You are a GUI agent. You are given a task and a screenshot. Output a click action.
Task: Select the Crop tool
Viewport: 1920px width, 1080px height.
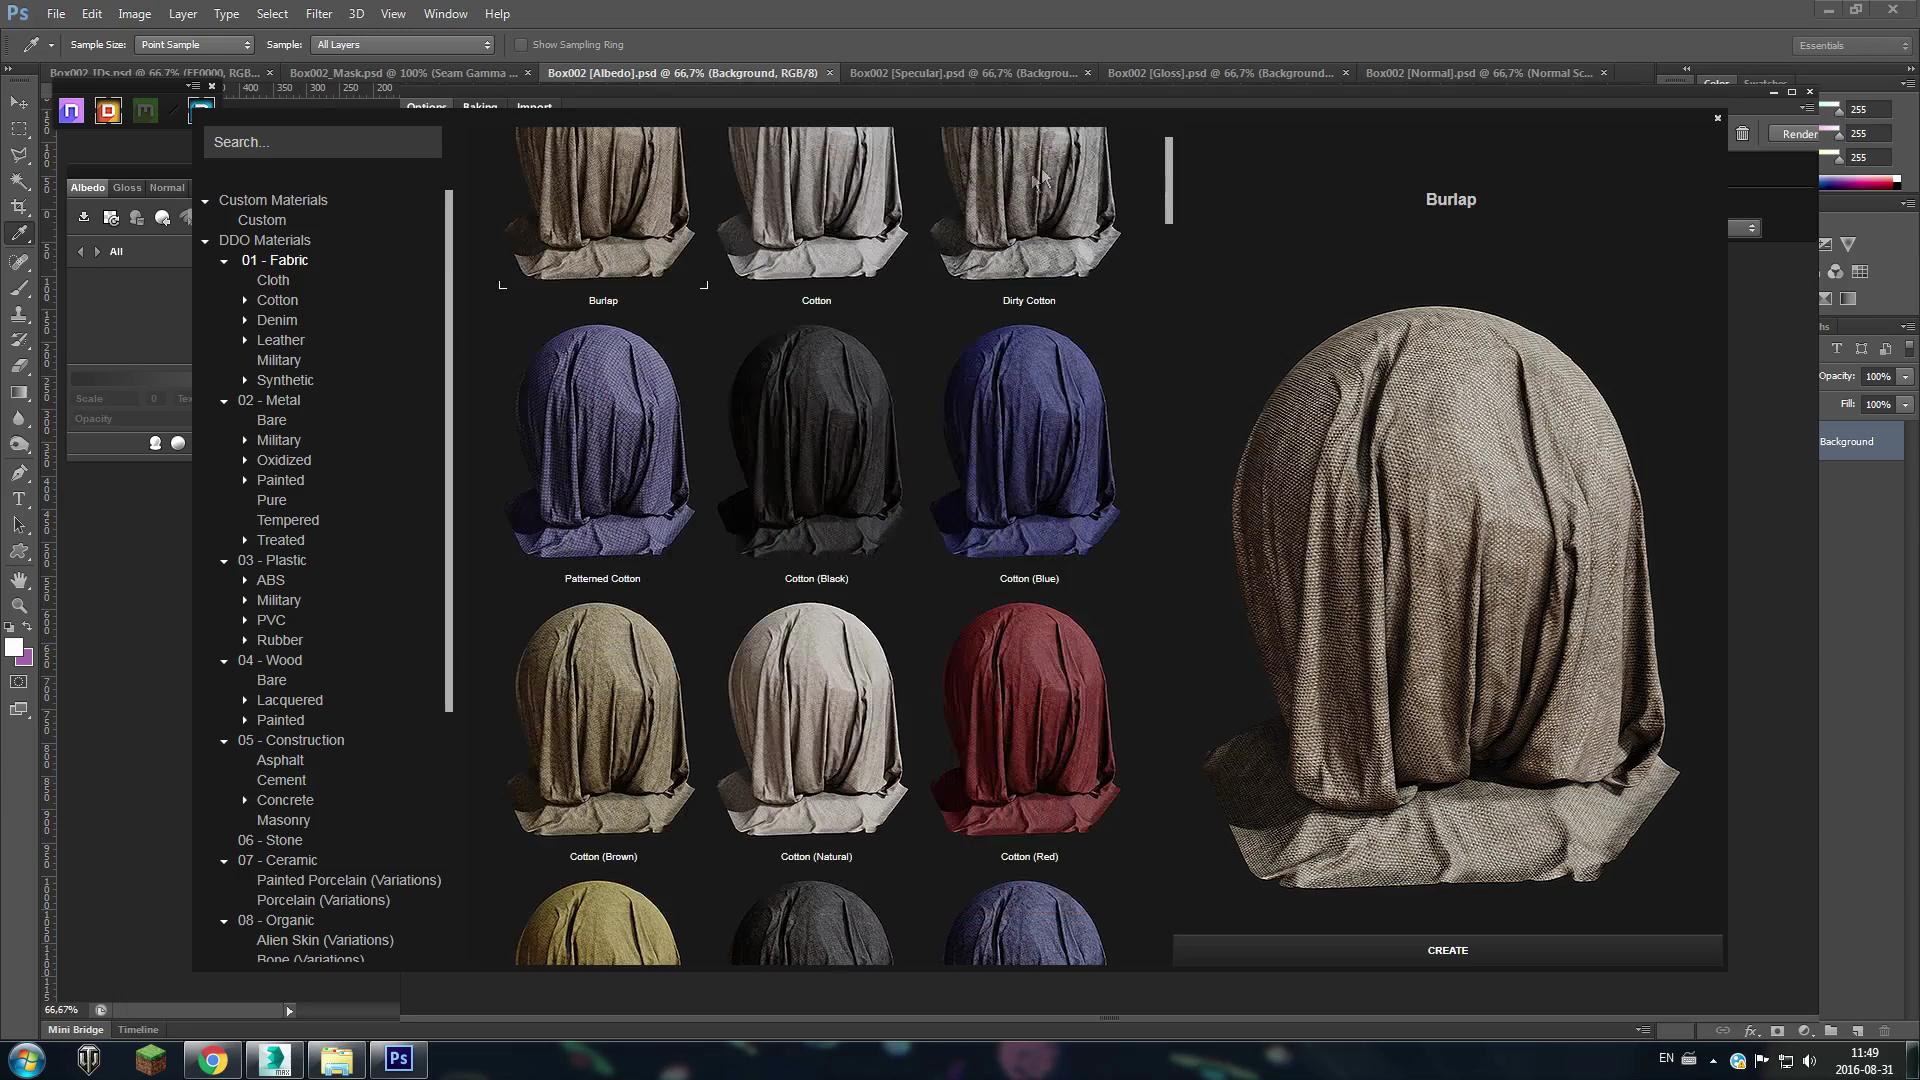(x=19, y=207)
